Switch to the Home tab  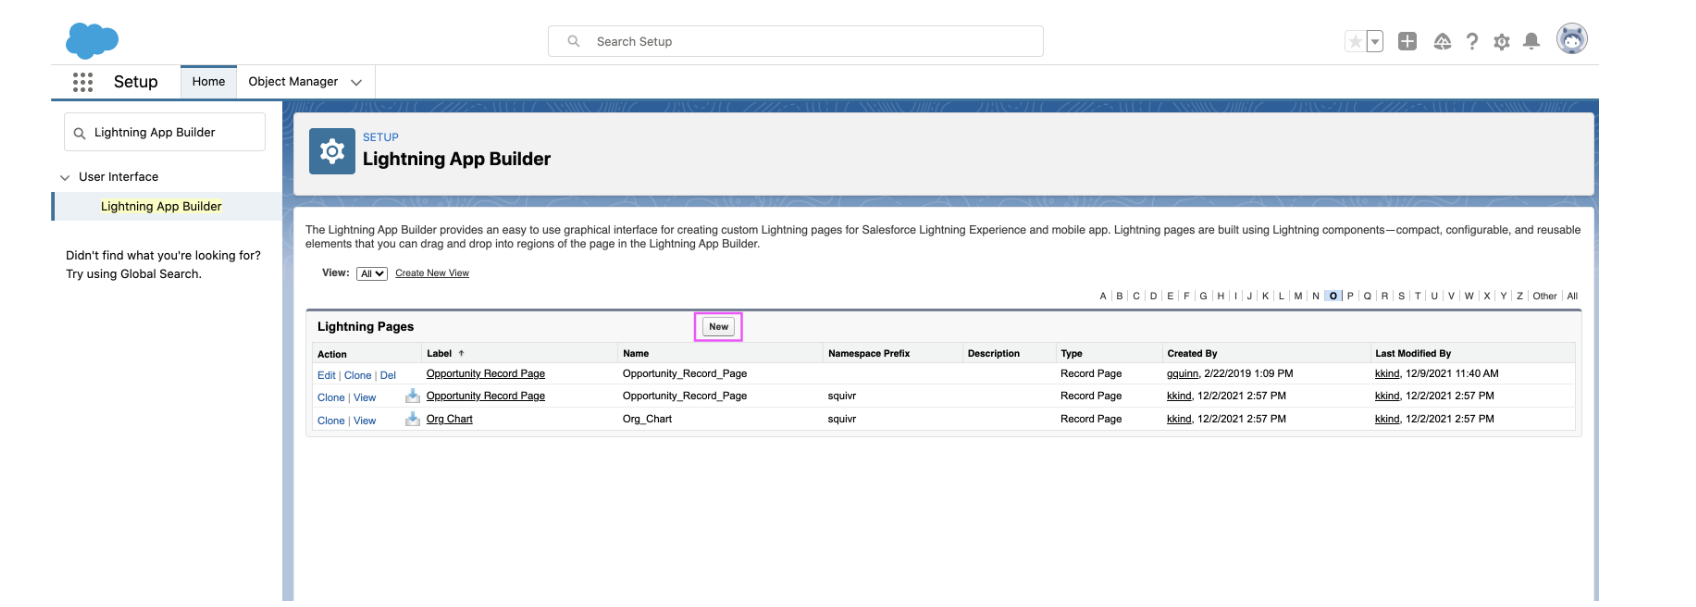tap(208, 82)
